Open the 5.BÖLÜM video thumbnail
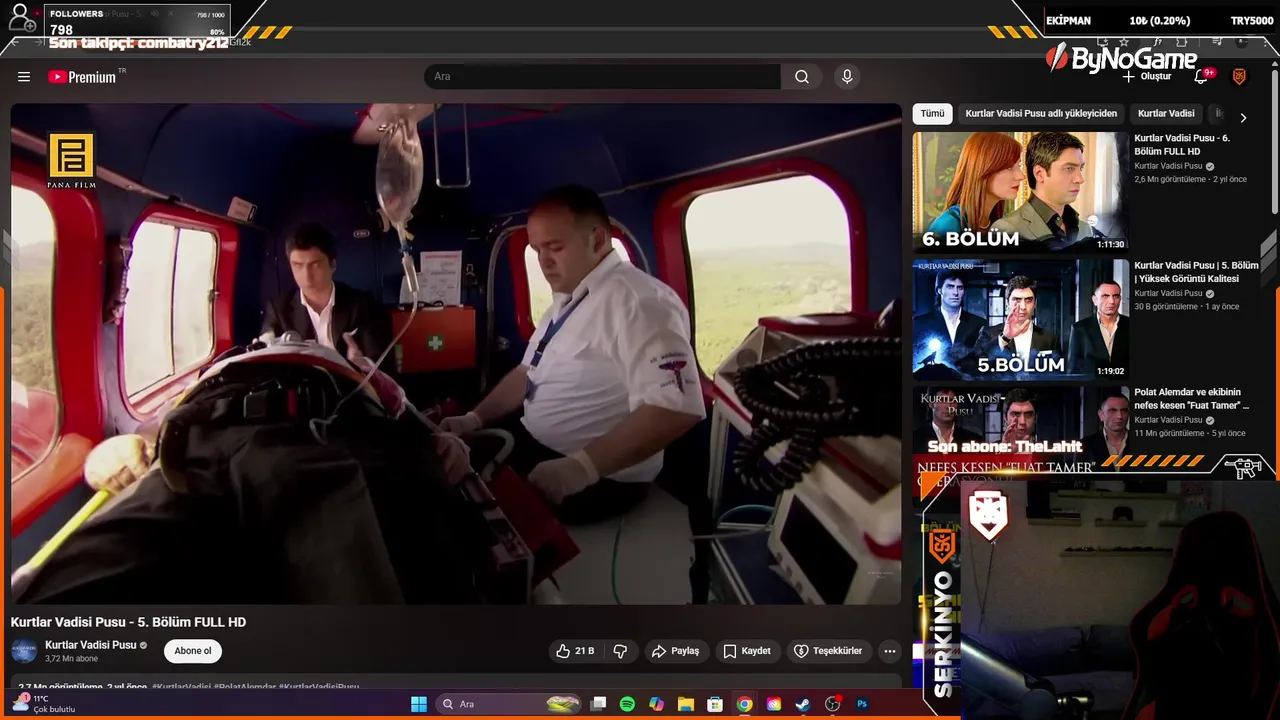Viewport: 1280px width, 720px height. point(1020,319)
